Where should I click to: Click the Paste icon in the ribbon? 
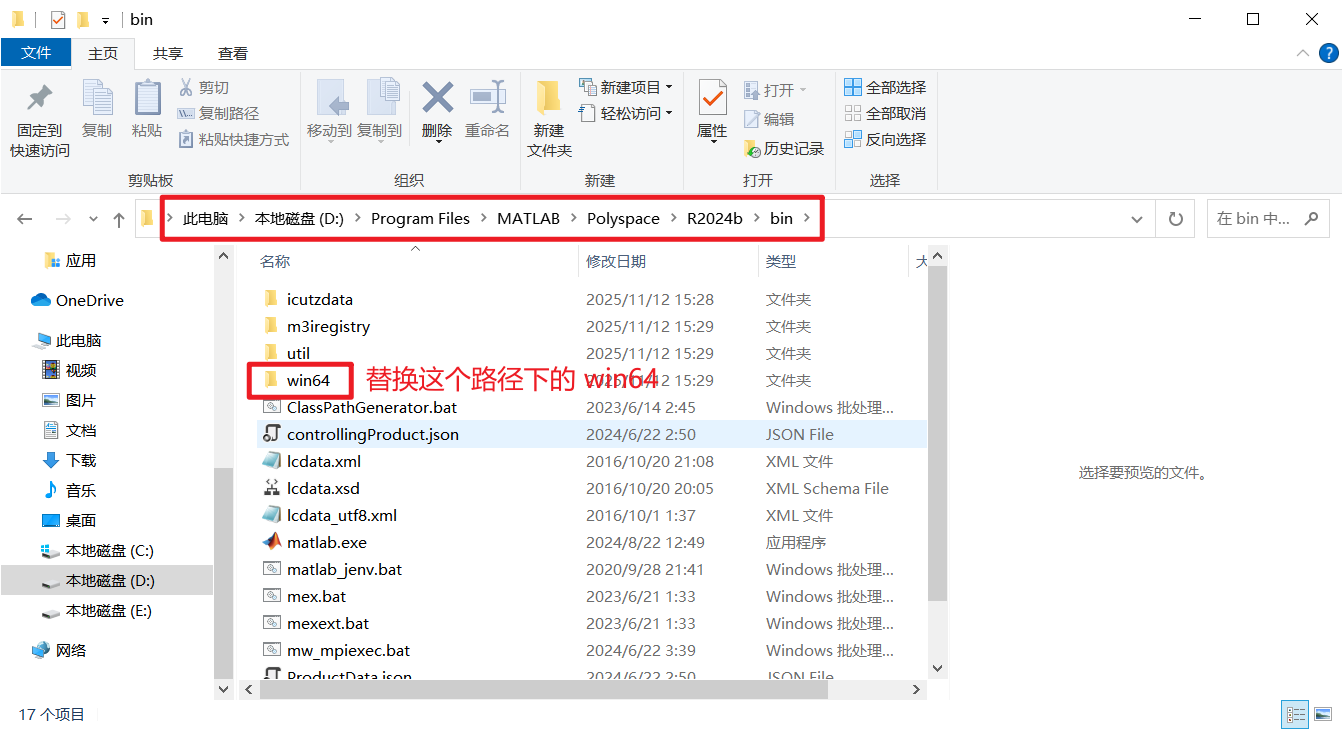coord(147,98)
